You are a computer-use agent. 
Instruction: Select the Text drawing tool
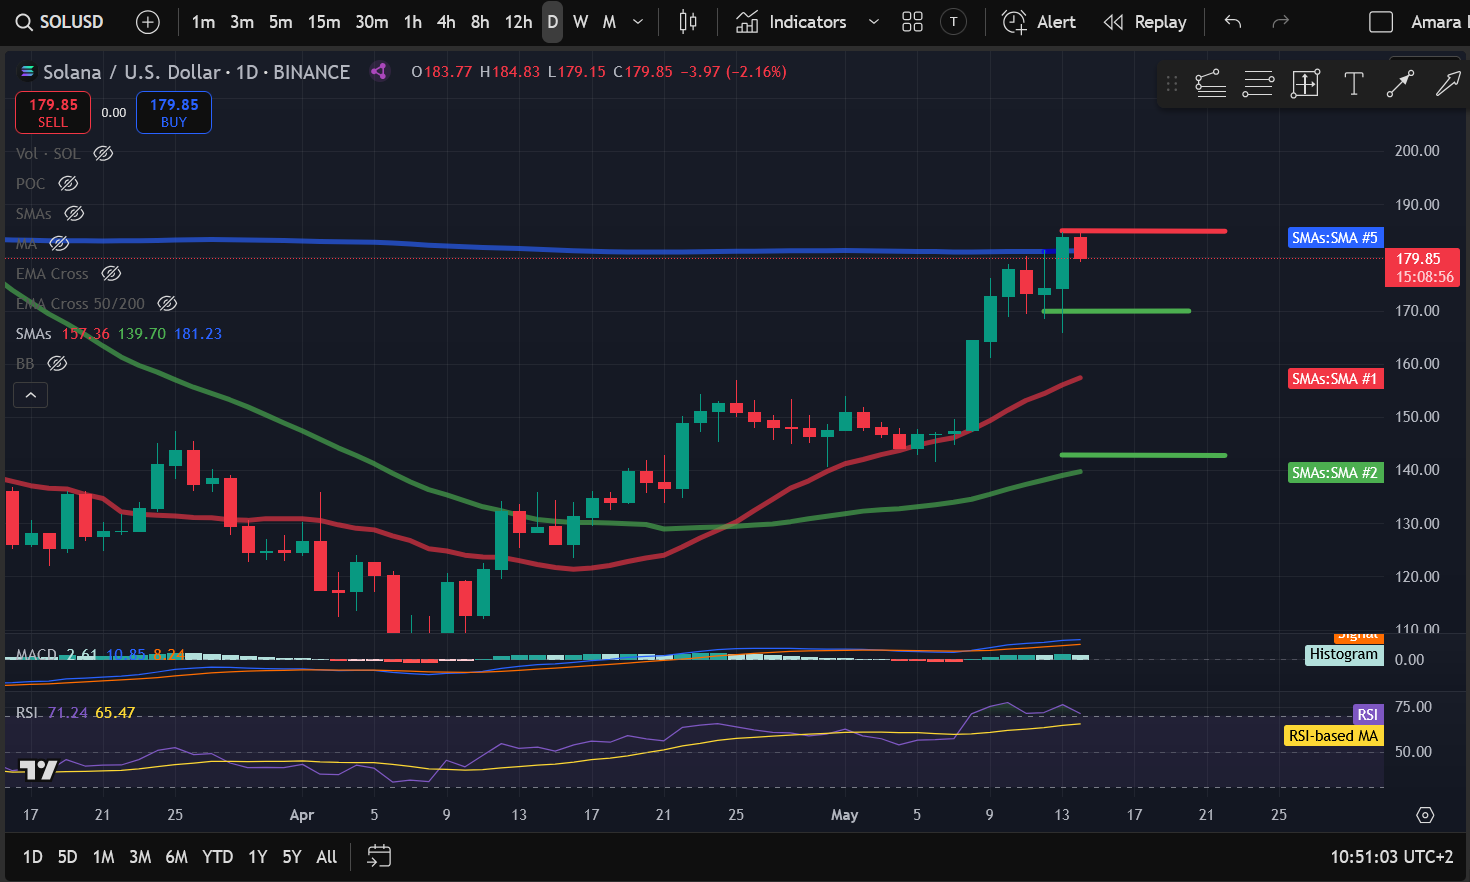point(1353,84)
